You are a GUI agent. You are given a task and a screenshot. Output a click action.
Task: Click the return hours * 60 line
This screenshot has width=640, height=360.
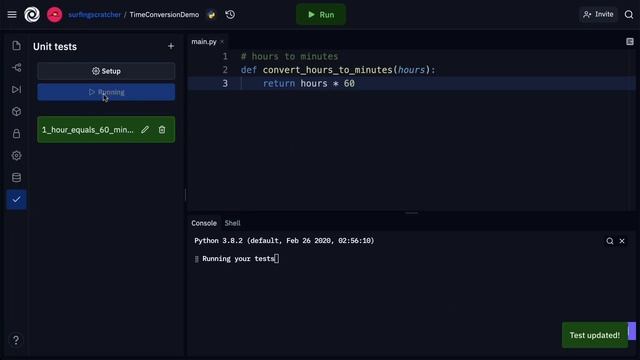(x=309, y=83)
